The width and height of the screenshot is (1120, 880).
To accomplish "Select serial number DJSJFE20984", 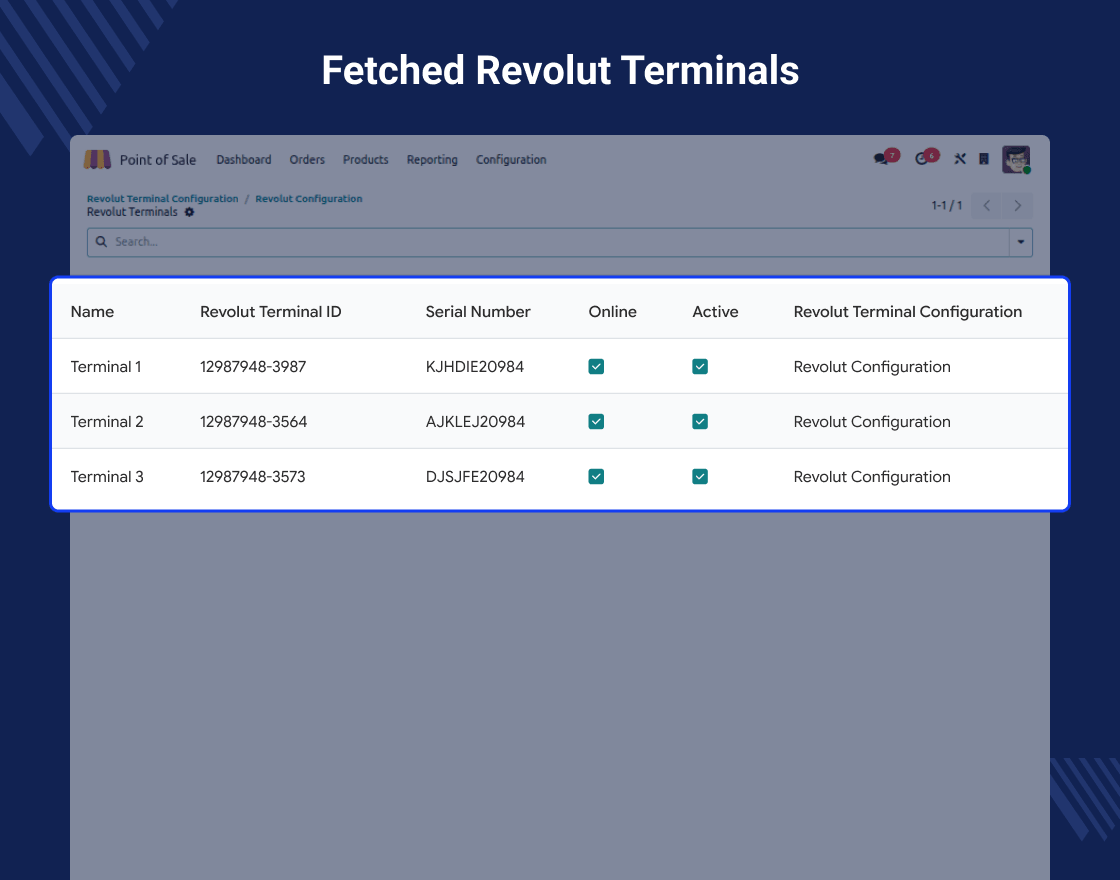I will point(475,476).
